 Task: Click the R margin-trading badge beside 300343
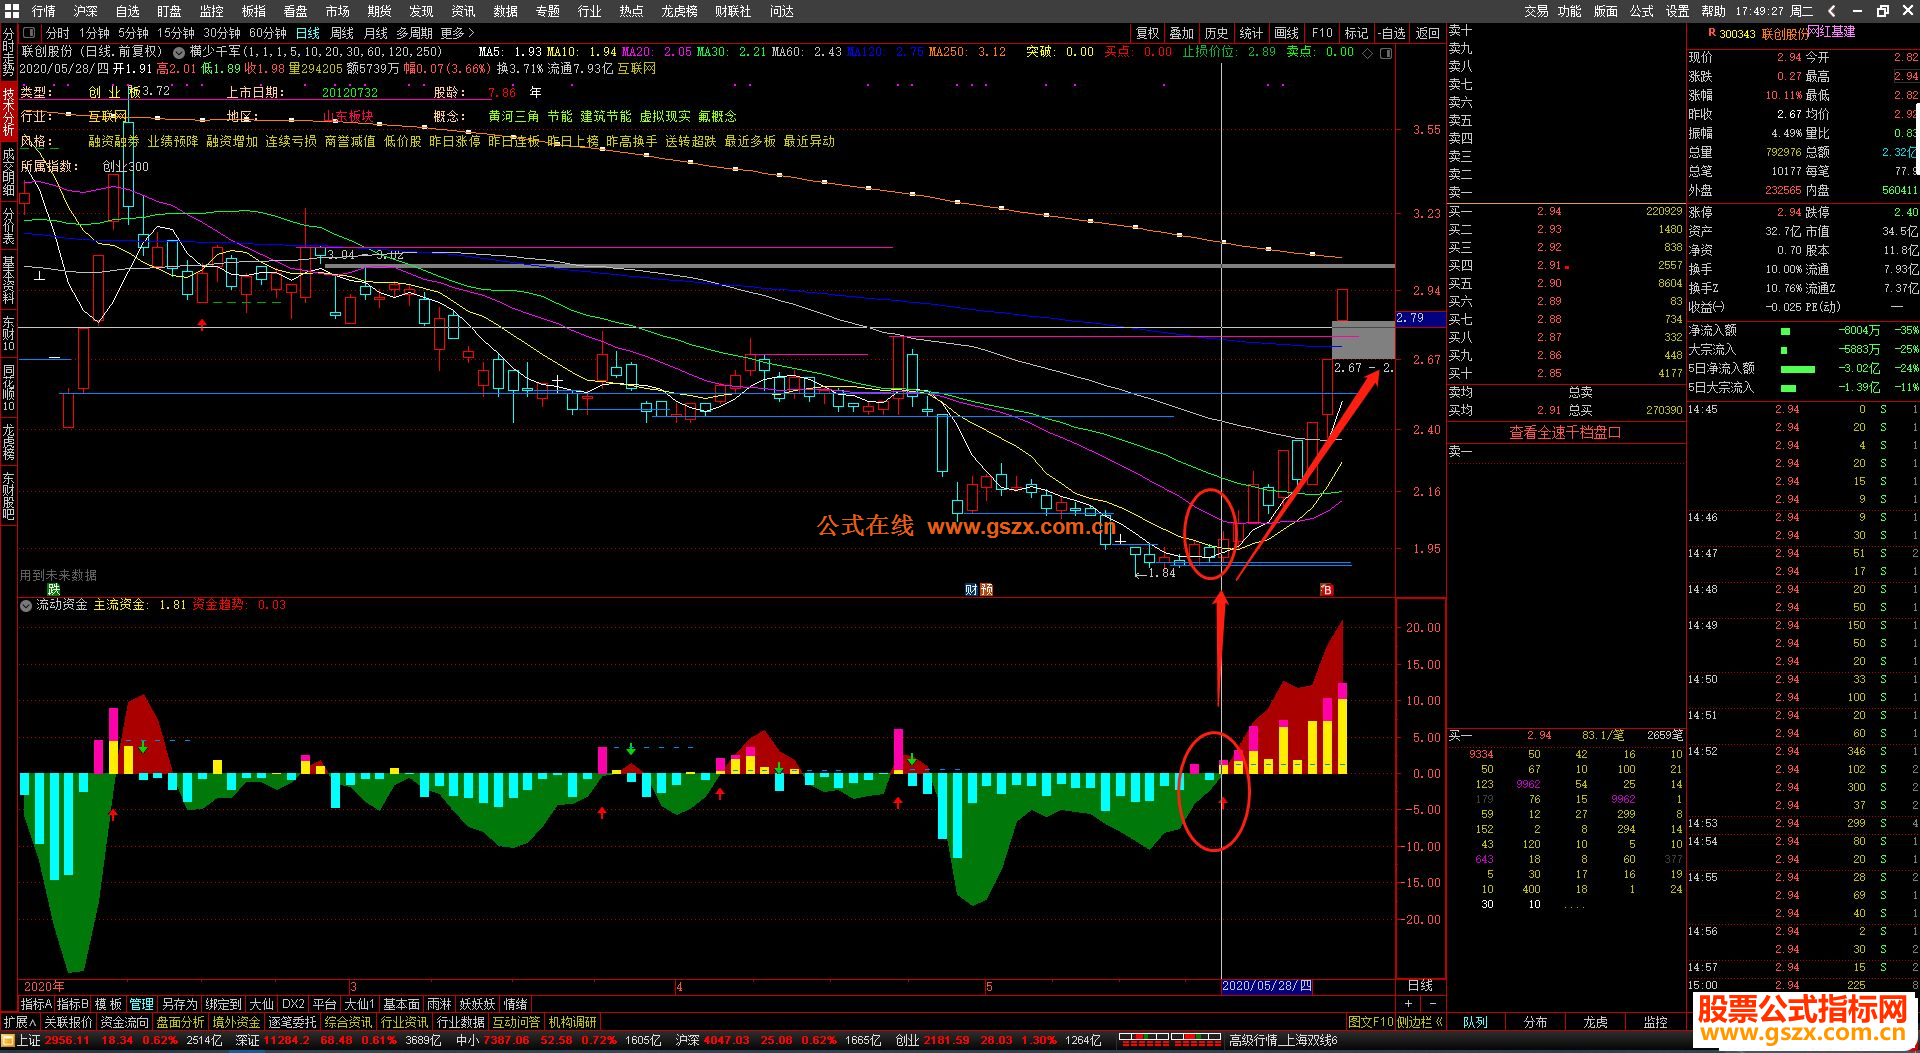(1712, 33)
